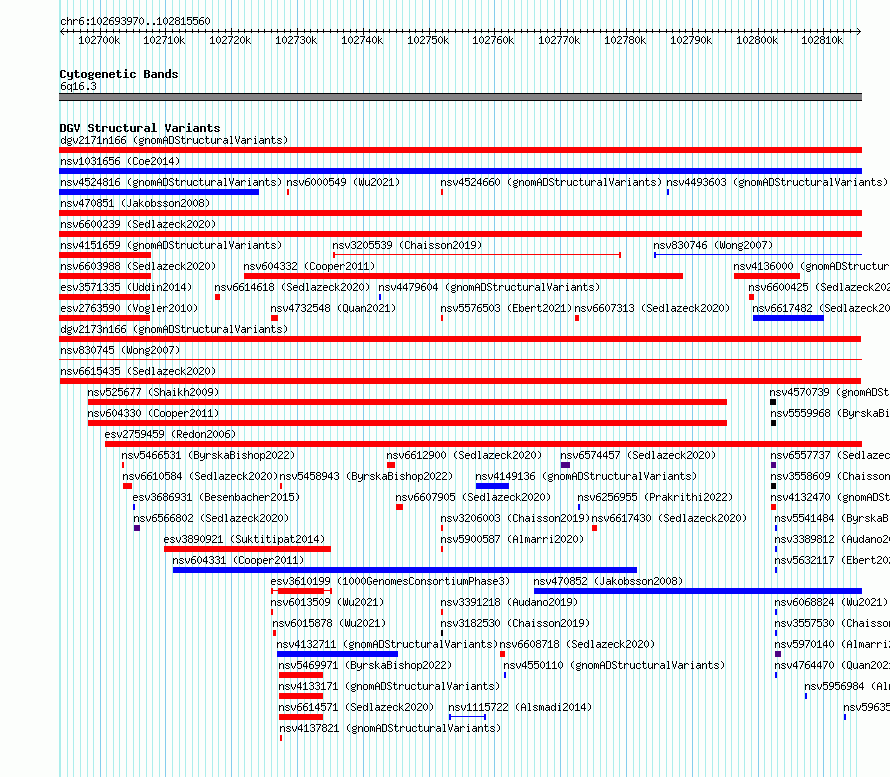Click nsv6615435 (Sedlazeck2020) label
890x777 pixels.
(x=138, y=371)
